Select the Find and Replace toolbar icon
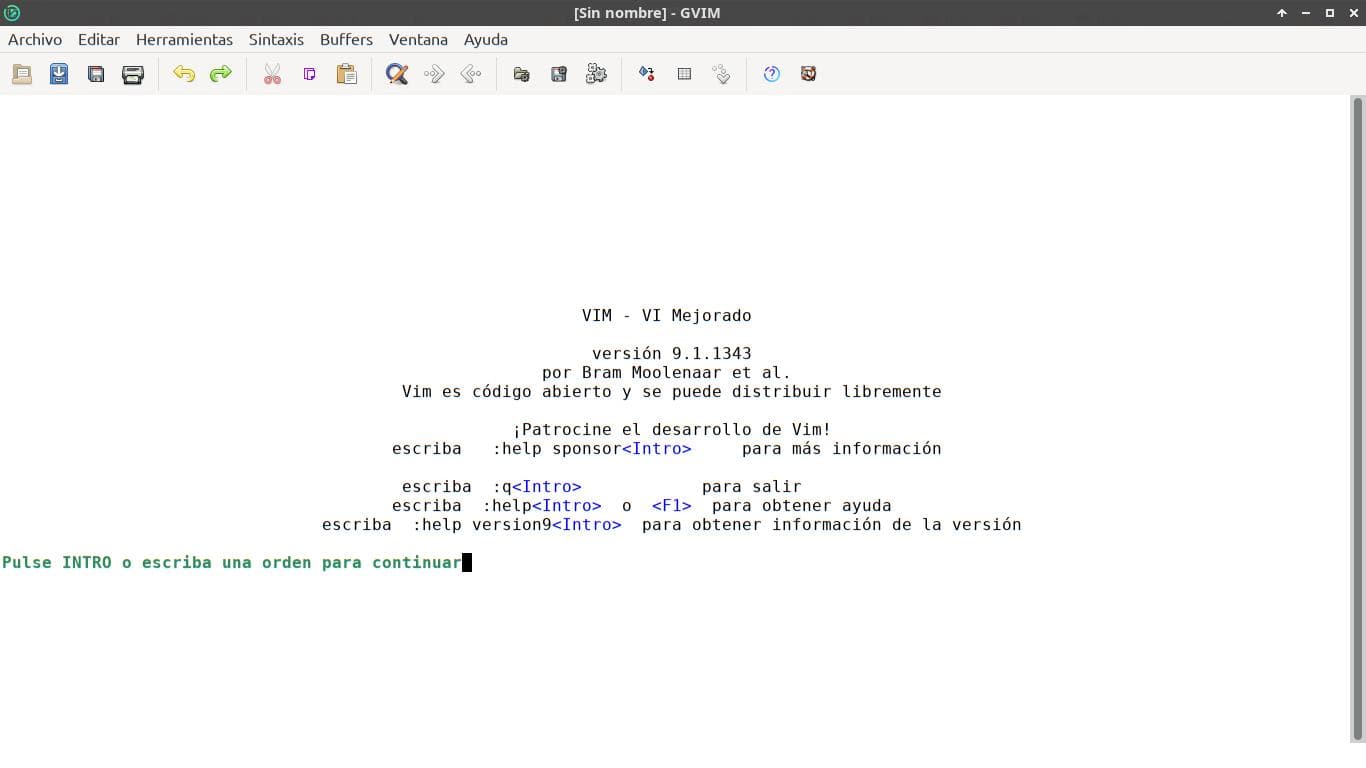The image size is (1366, 768). (396, 73)
